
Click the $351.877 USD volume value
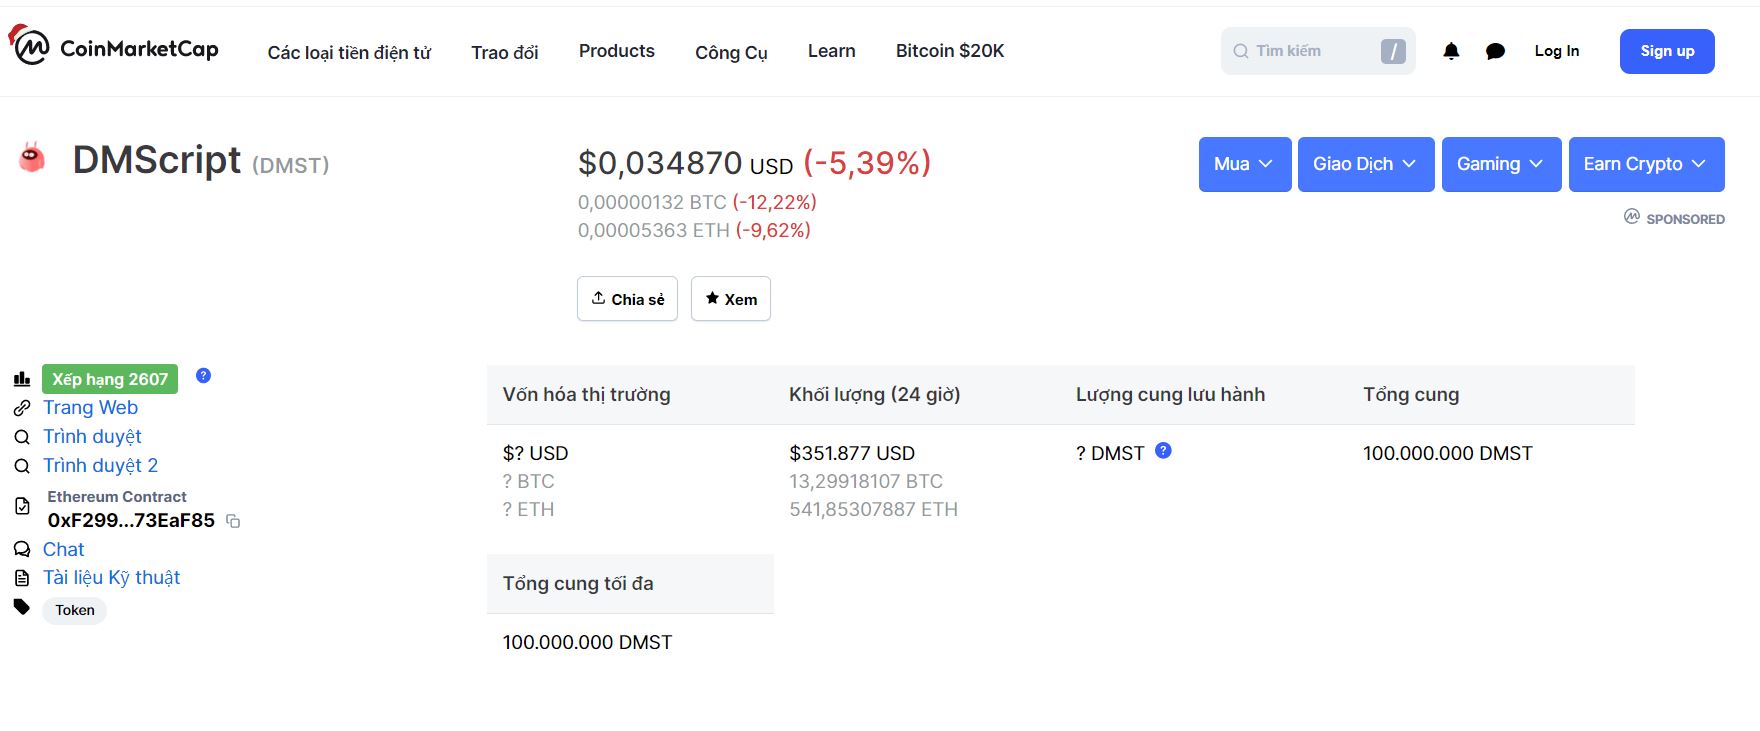852,453
